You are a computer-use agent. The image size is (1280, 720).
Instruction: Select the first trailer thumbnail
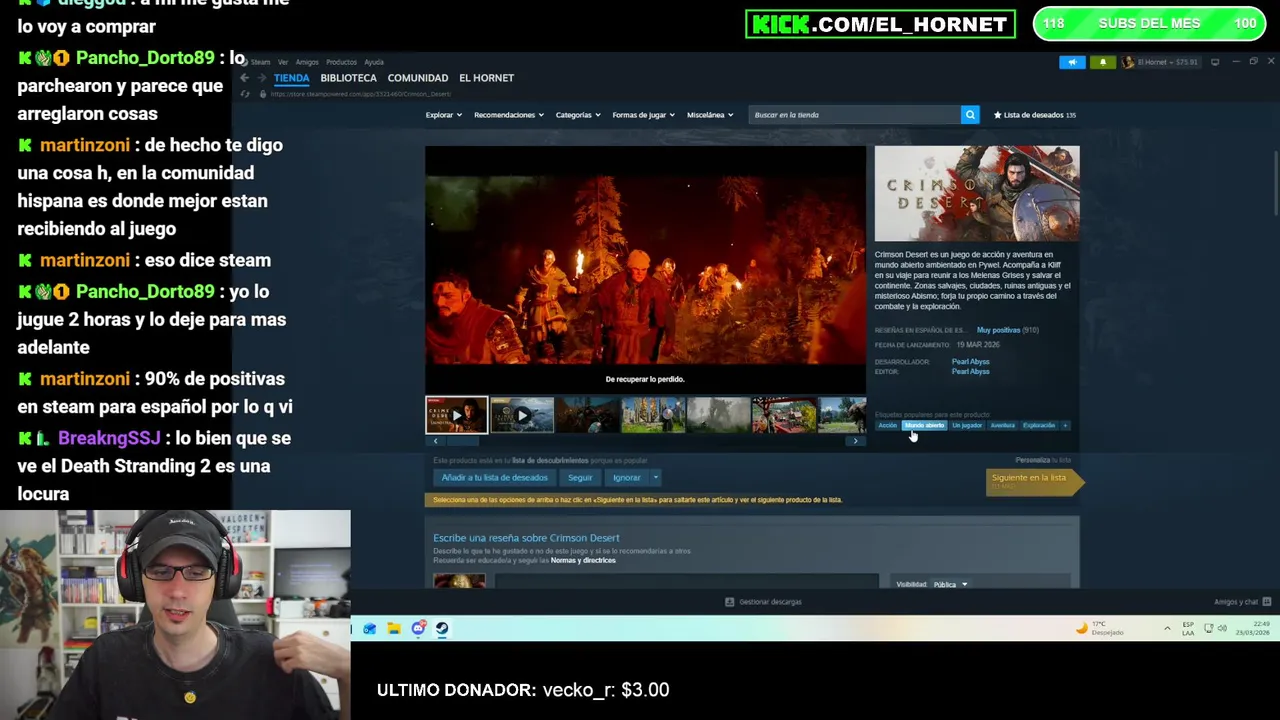tap(456, 415)
